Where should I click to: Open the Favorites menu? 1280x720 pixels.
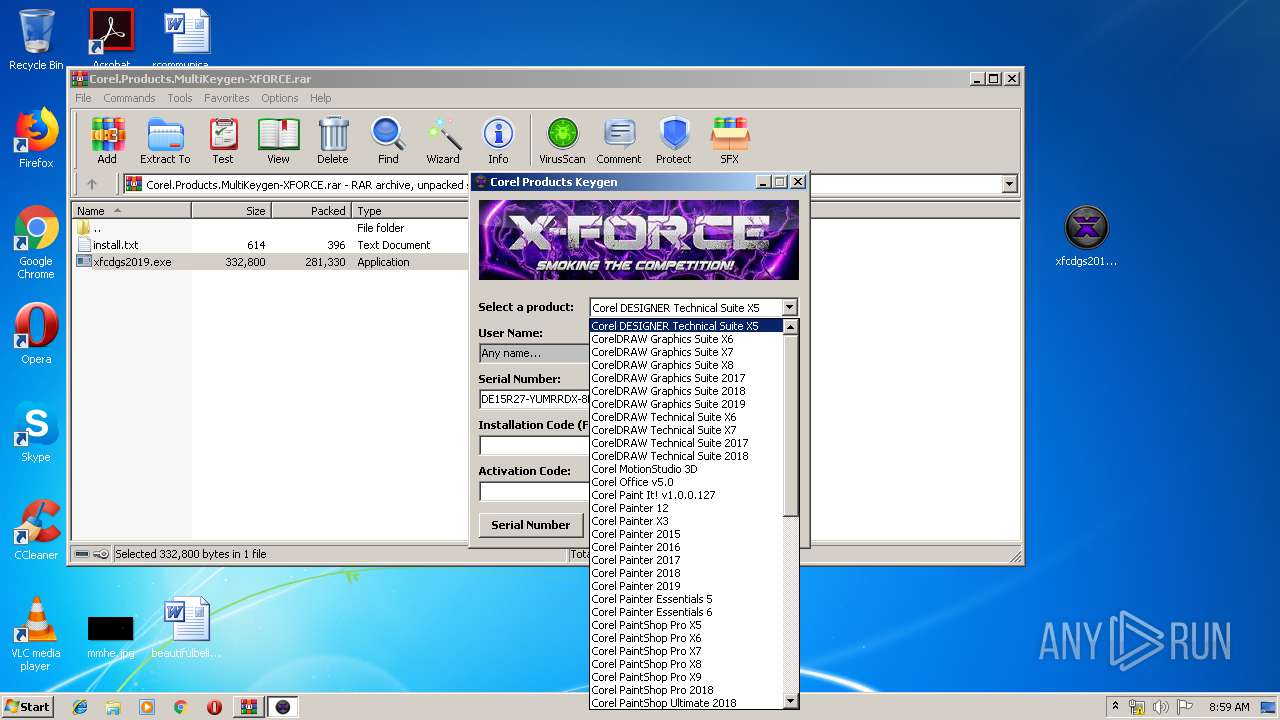click(x=227, y=98)
